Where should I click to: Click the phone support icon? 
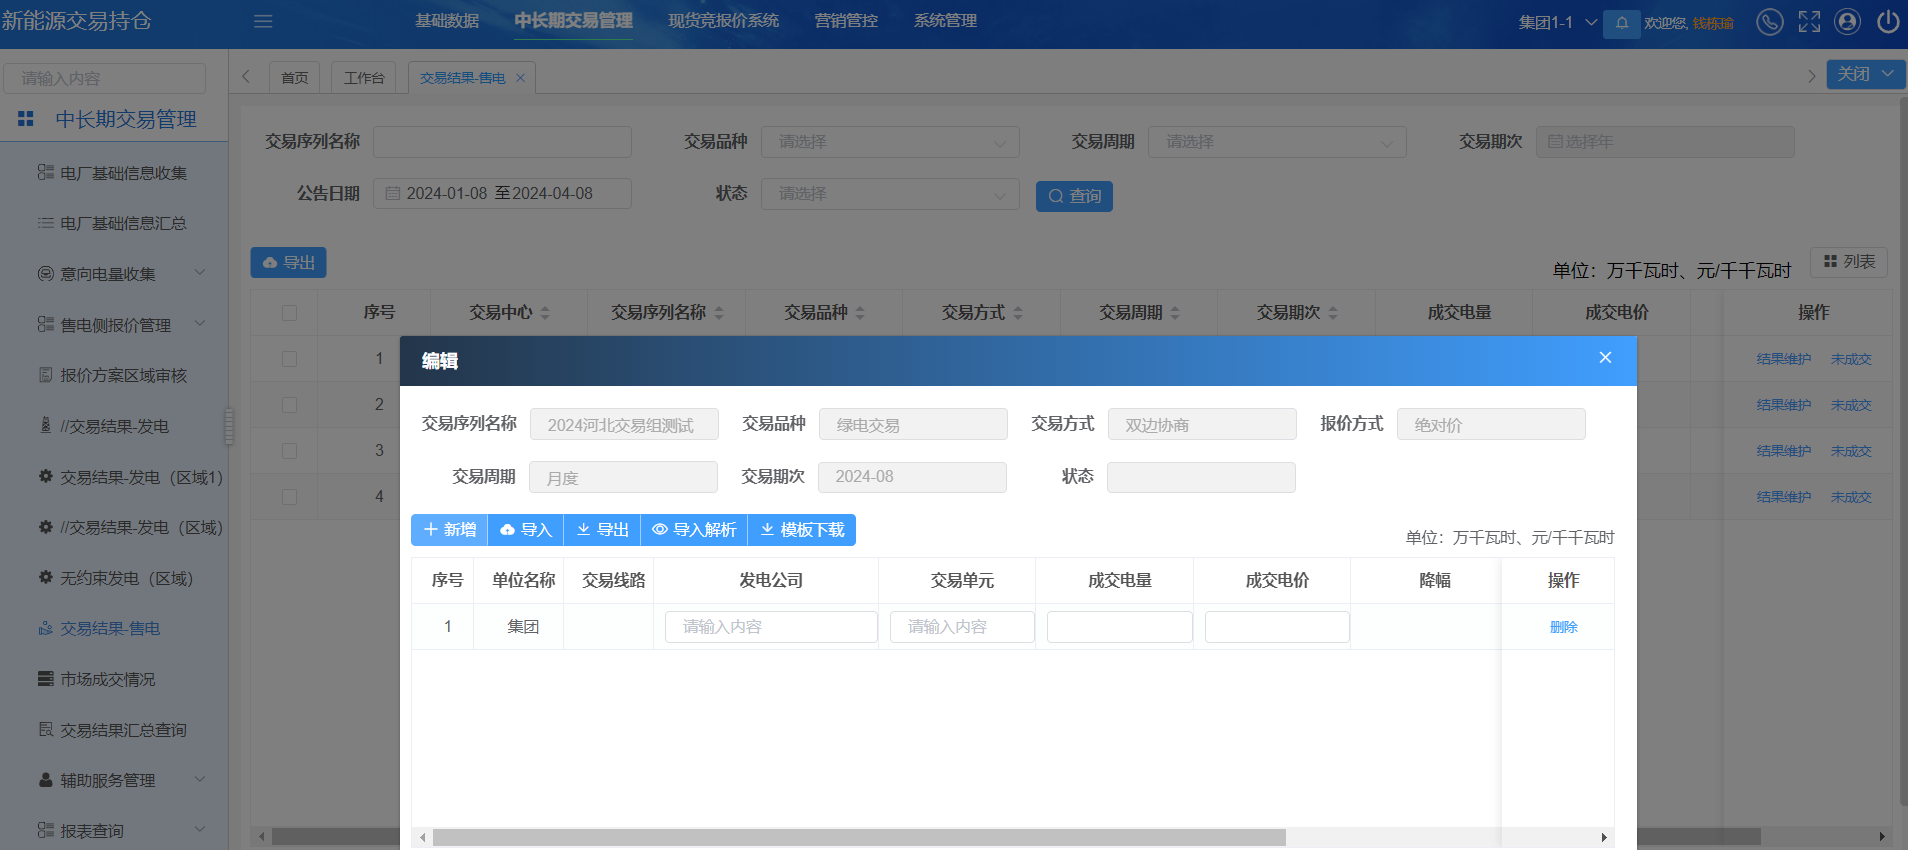1769,21
